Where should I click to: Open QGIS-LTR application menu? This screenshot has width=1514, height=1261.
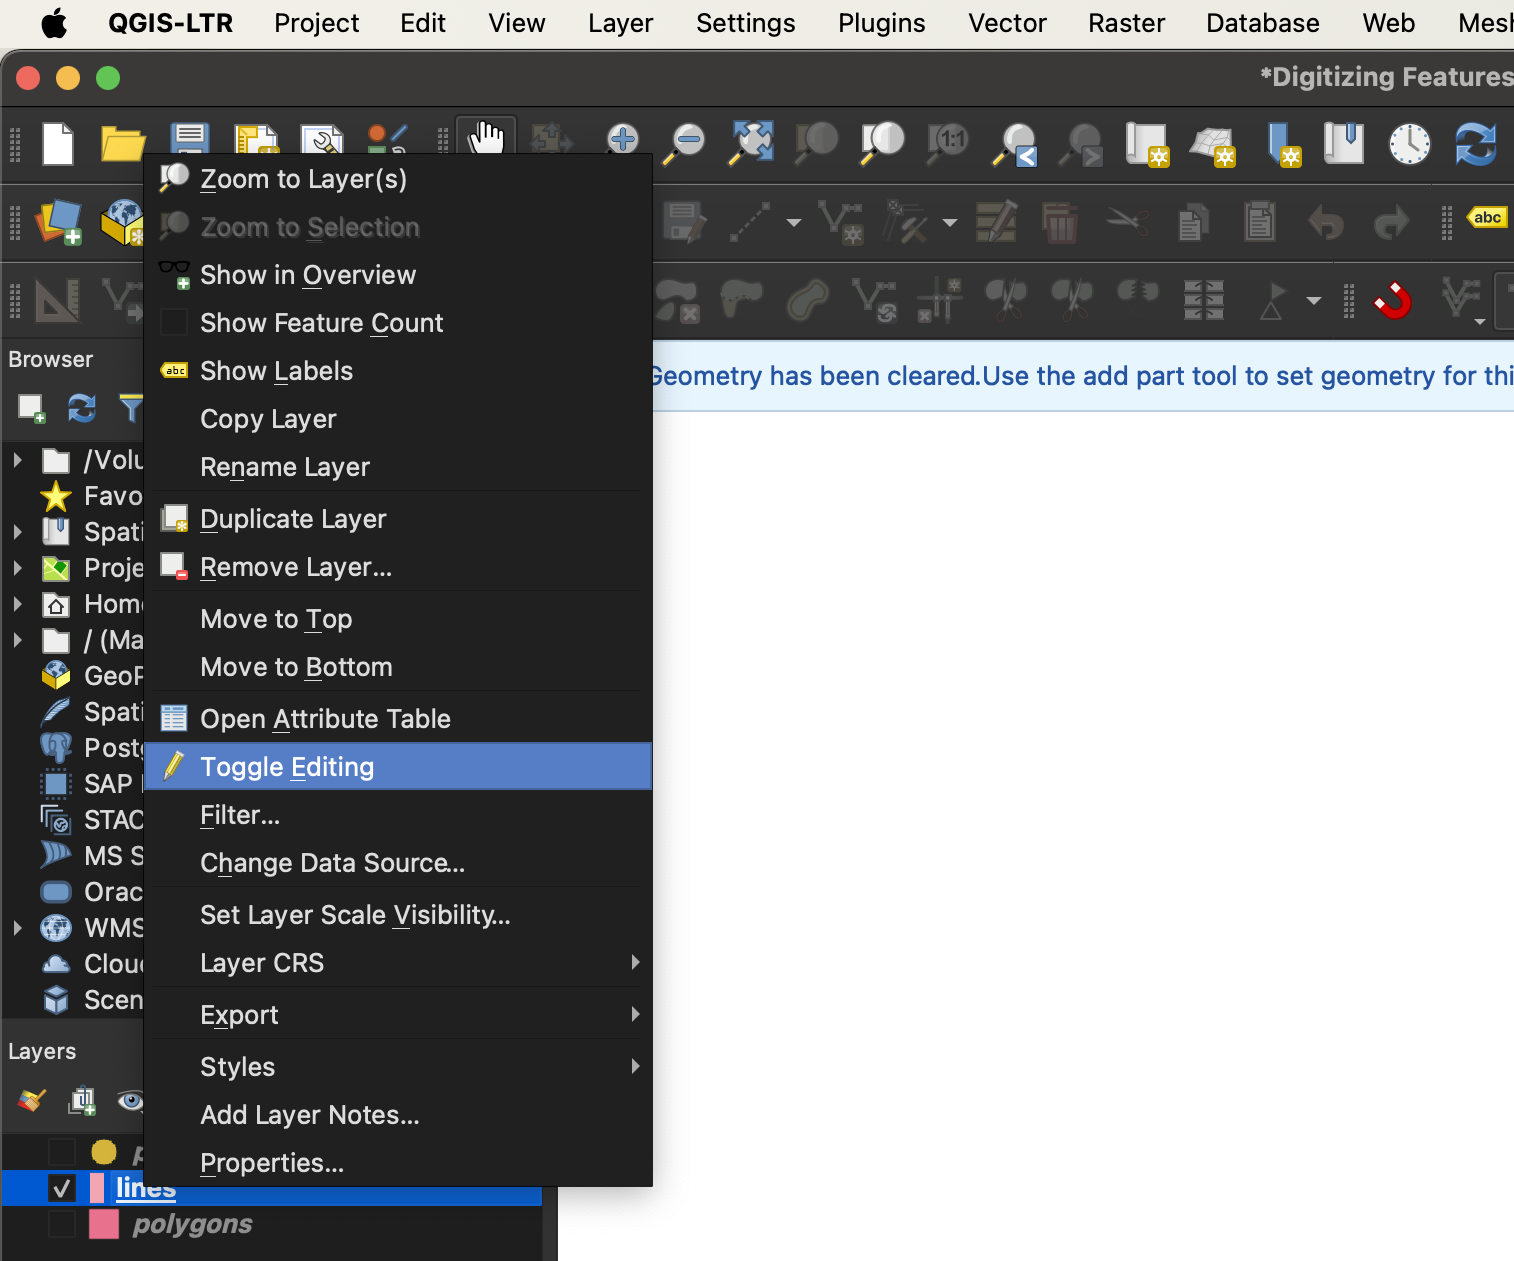pos(170,23)
